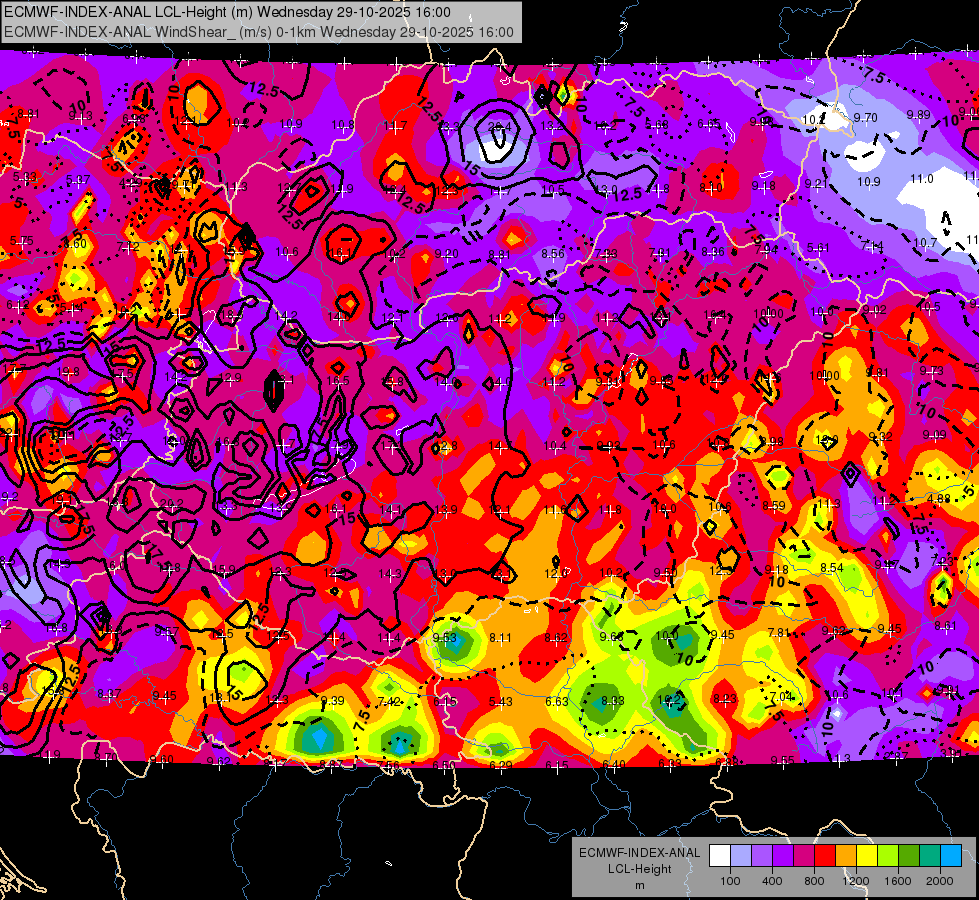Click the '8.56' grid value on map
979x900 pixels.
pyautogui.click(x=553, y=253)
